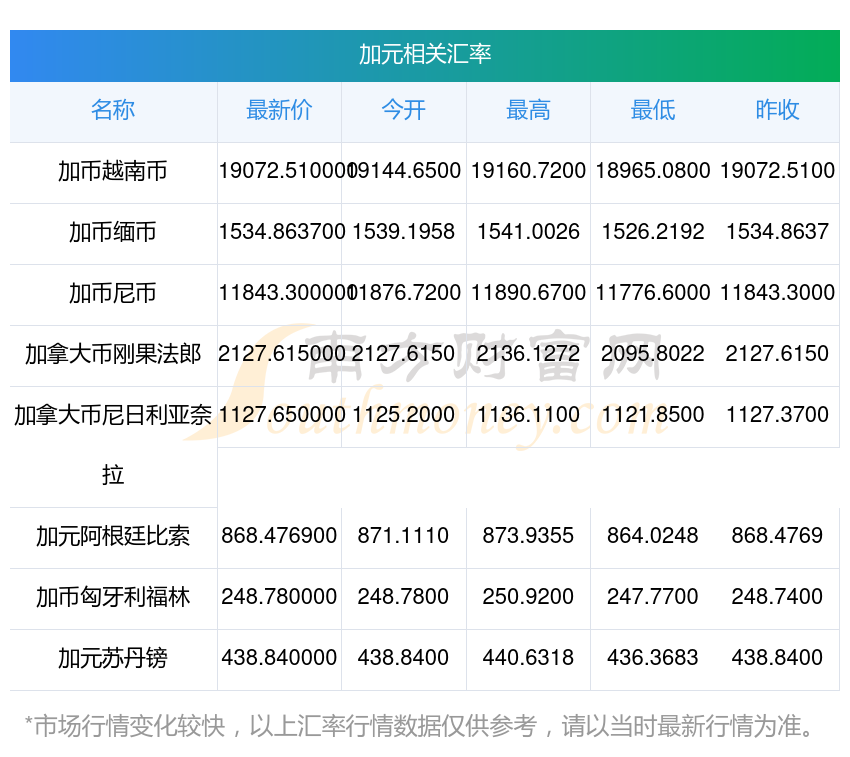The width and height of the screenshot is (850, 757).
Task: Click the 1526.2192 low value
Action: [653, 232]
